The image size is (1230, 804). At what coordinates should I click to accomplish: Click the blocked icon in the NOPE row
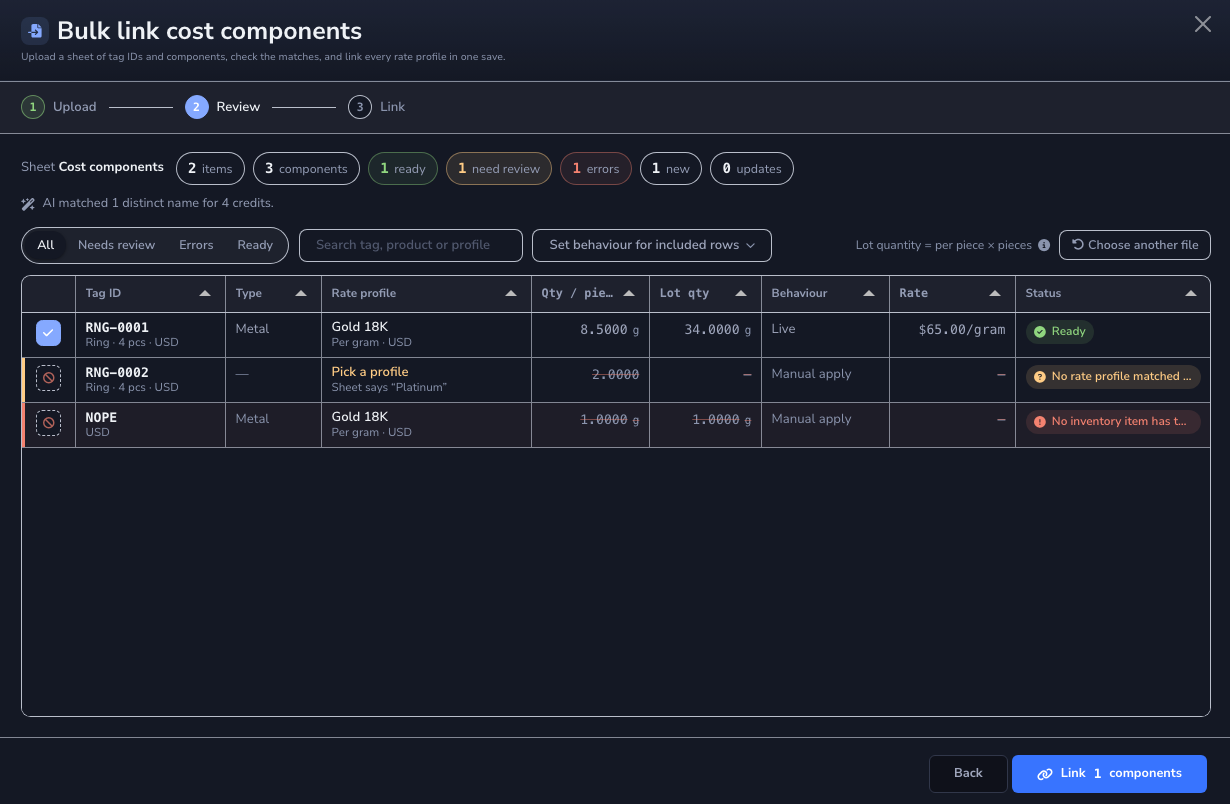click(48, 424)
